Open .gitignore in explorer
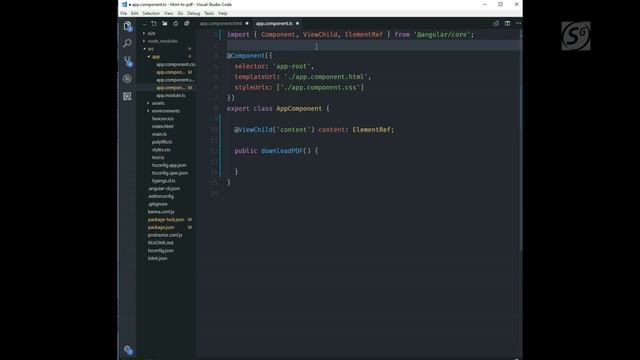This screenshot has width=640, height=360. 158,204
